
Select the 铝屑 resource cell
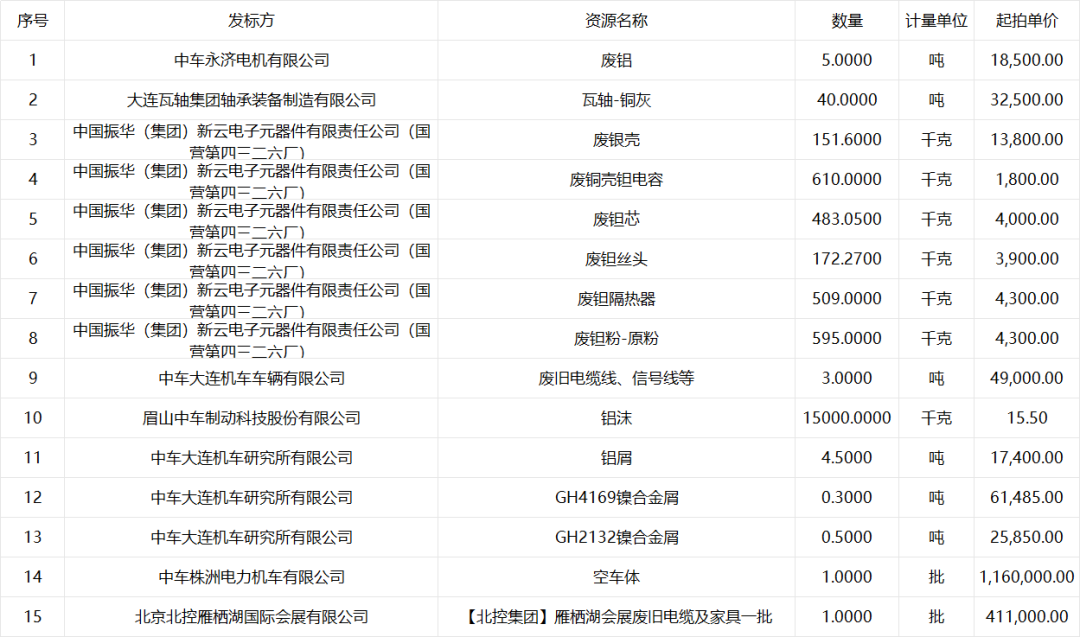(616, 458)
